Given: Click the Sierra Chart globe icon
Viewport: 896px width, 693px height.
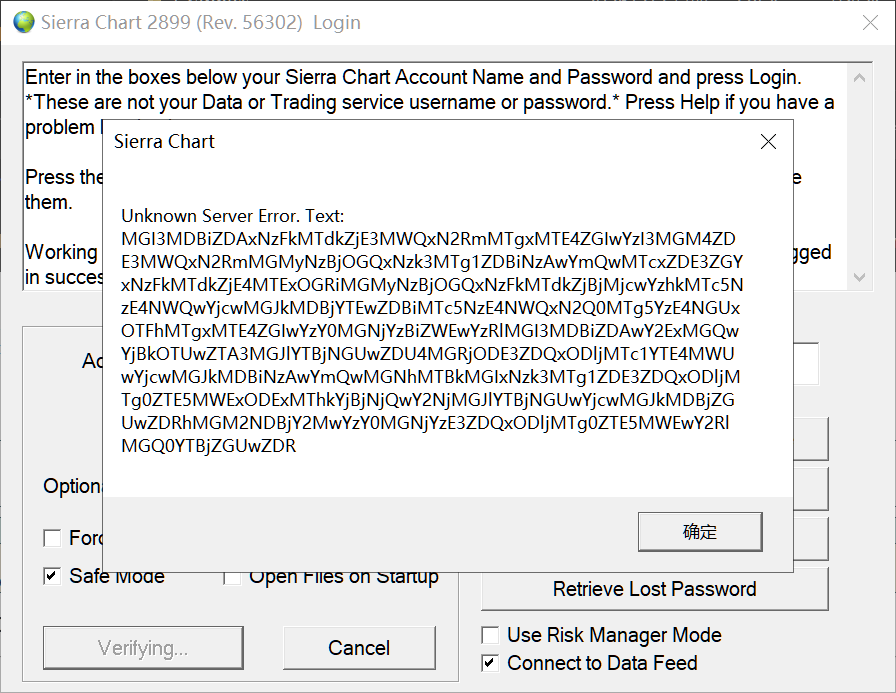Looking at the screenshot, I should (23, 22).
